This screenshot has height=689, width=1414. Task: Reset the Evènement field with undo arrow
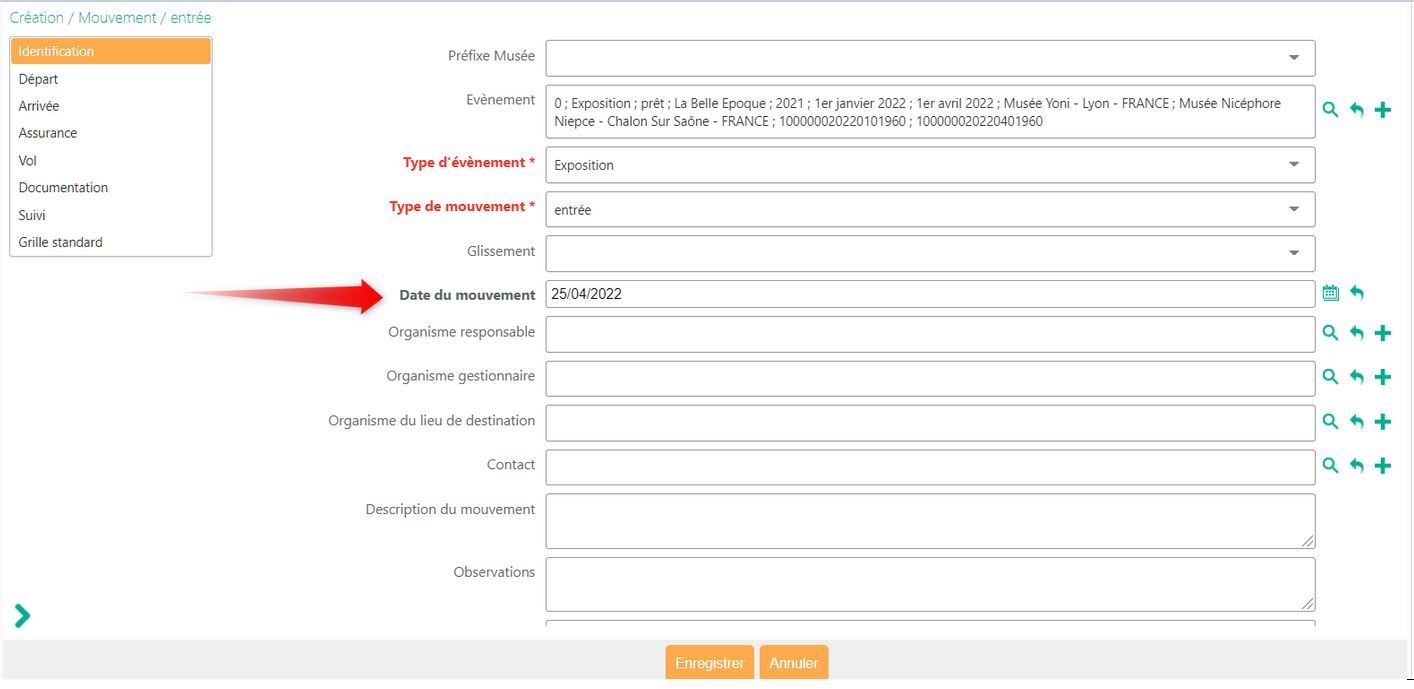pos(1357,110)
